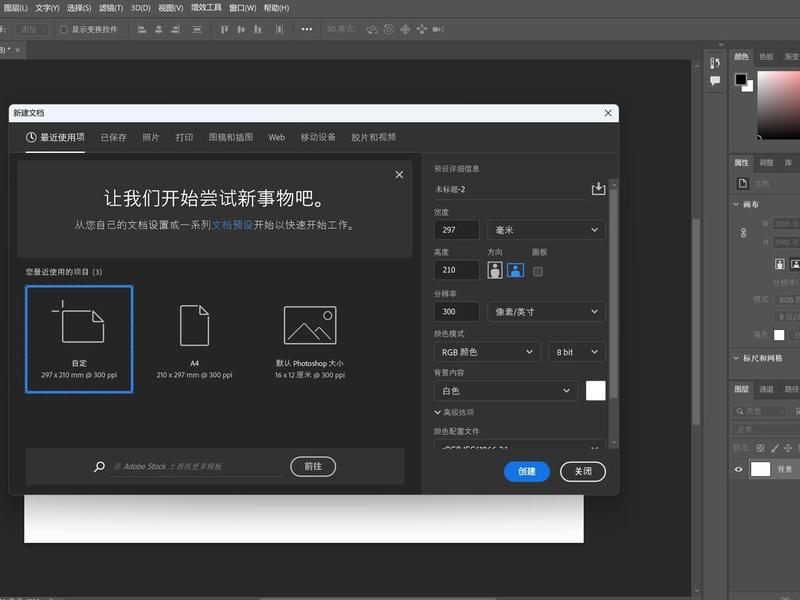Switch to the Web tab

(x=277, y=137)
